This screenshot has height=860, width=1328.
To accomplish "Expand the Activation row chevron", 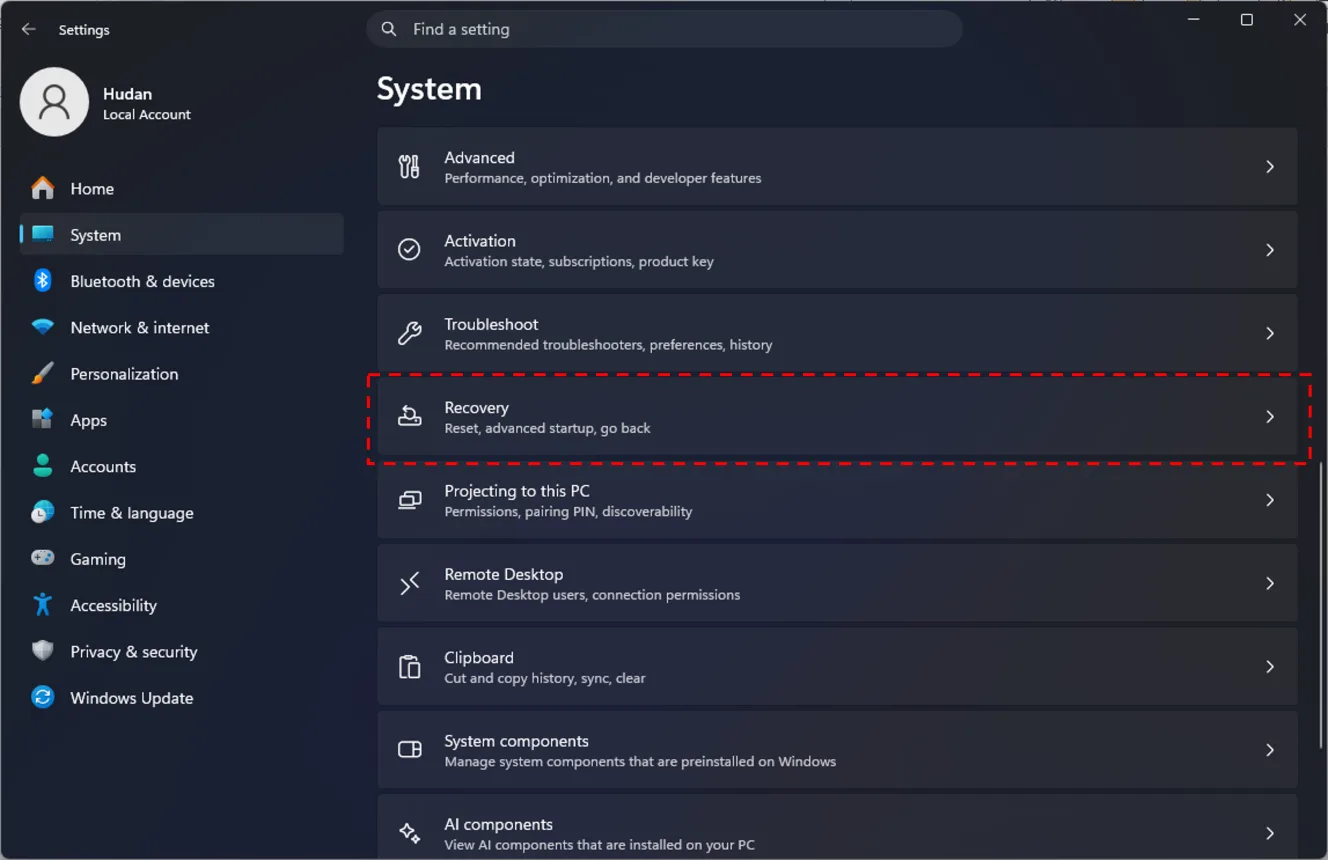I will pyautogui.click(x=1270, y=250).
